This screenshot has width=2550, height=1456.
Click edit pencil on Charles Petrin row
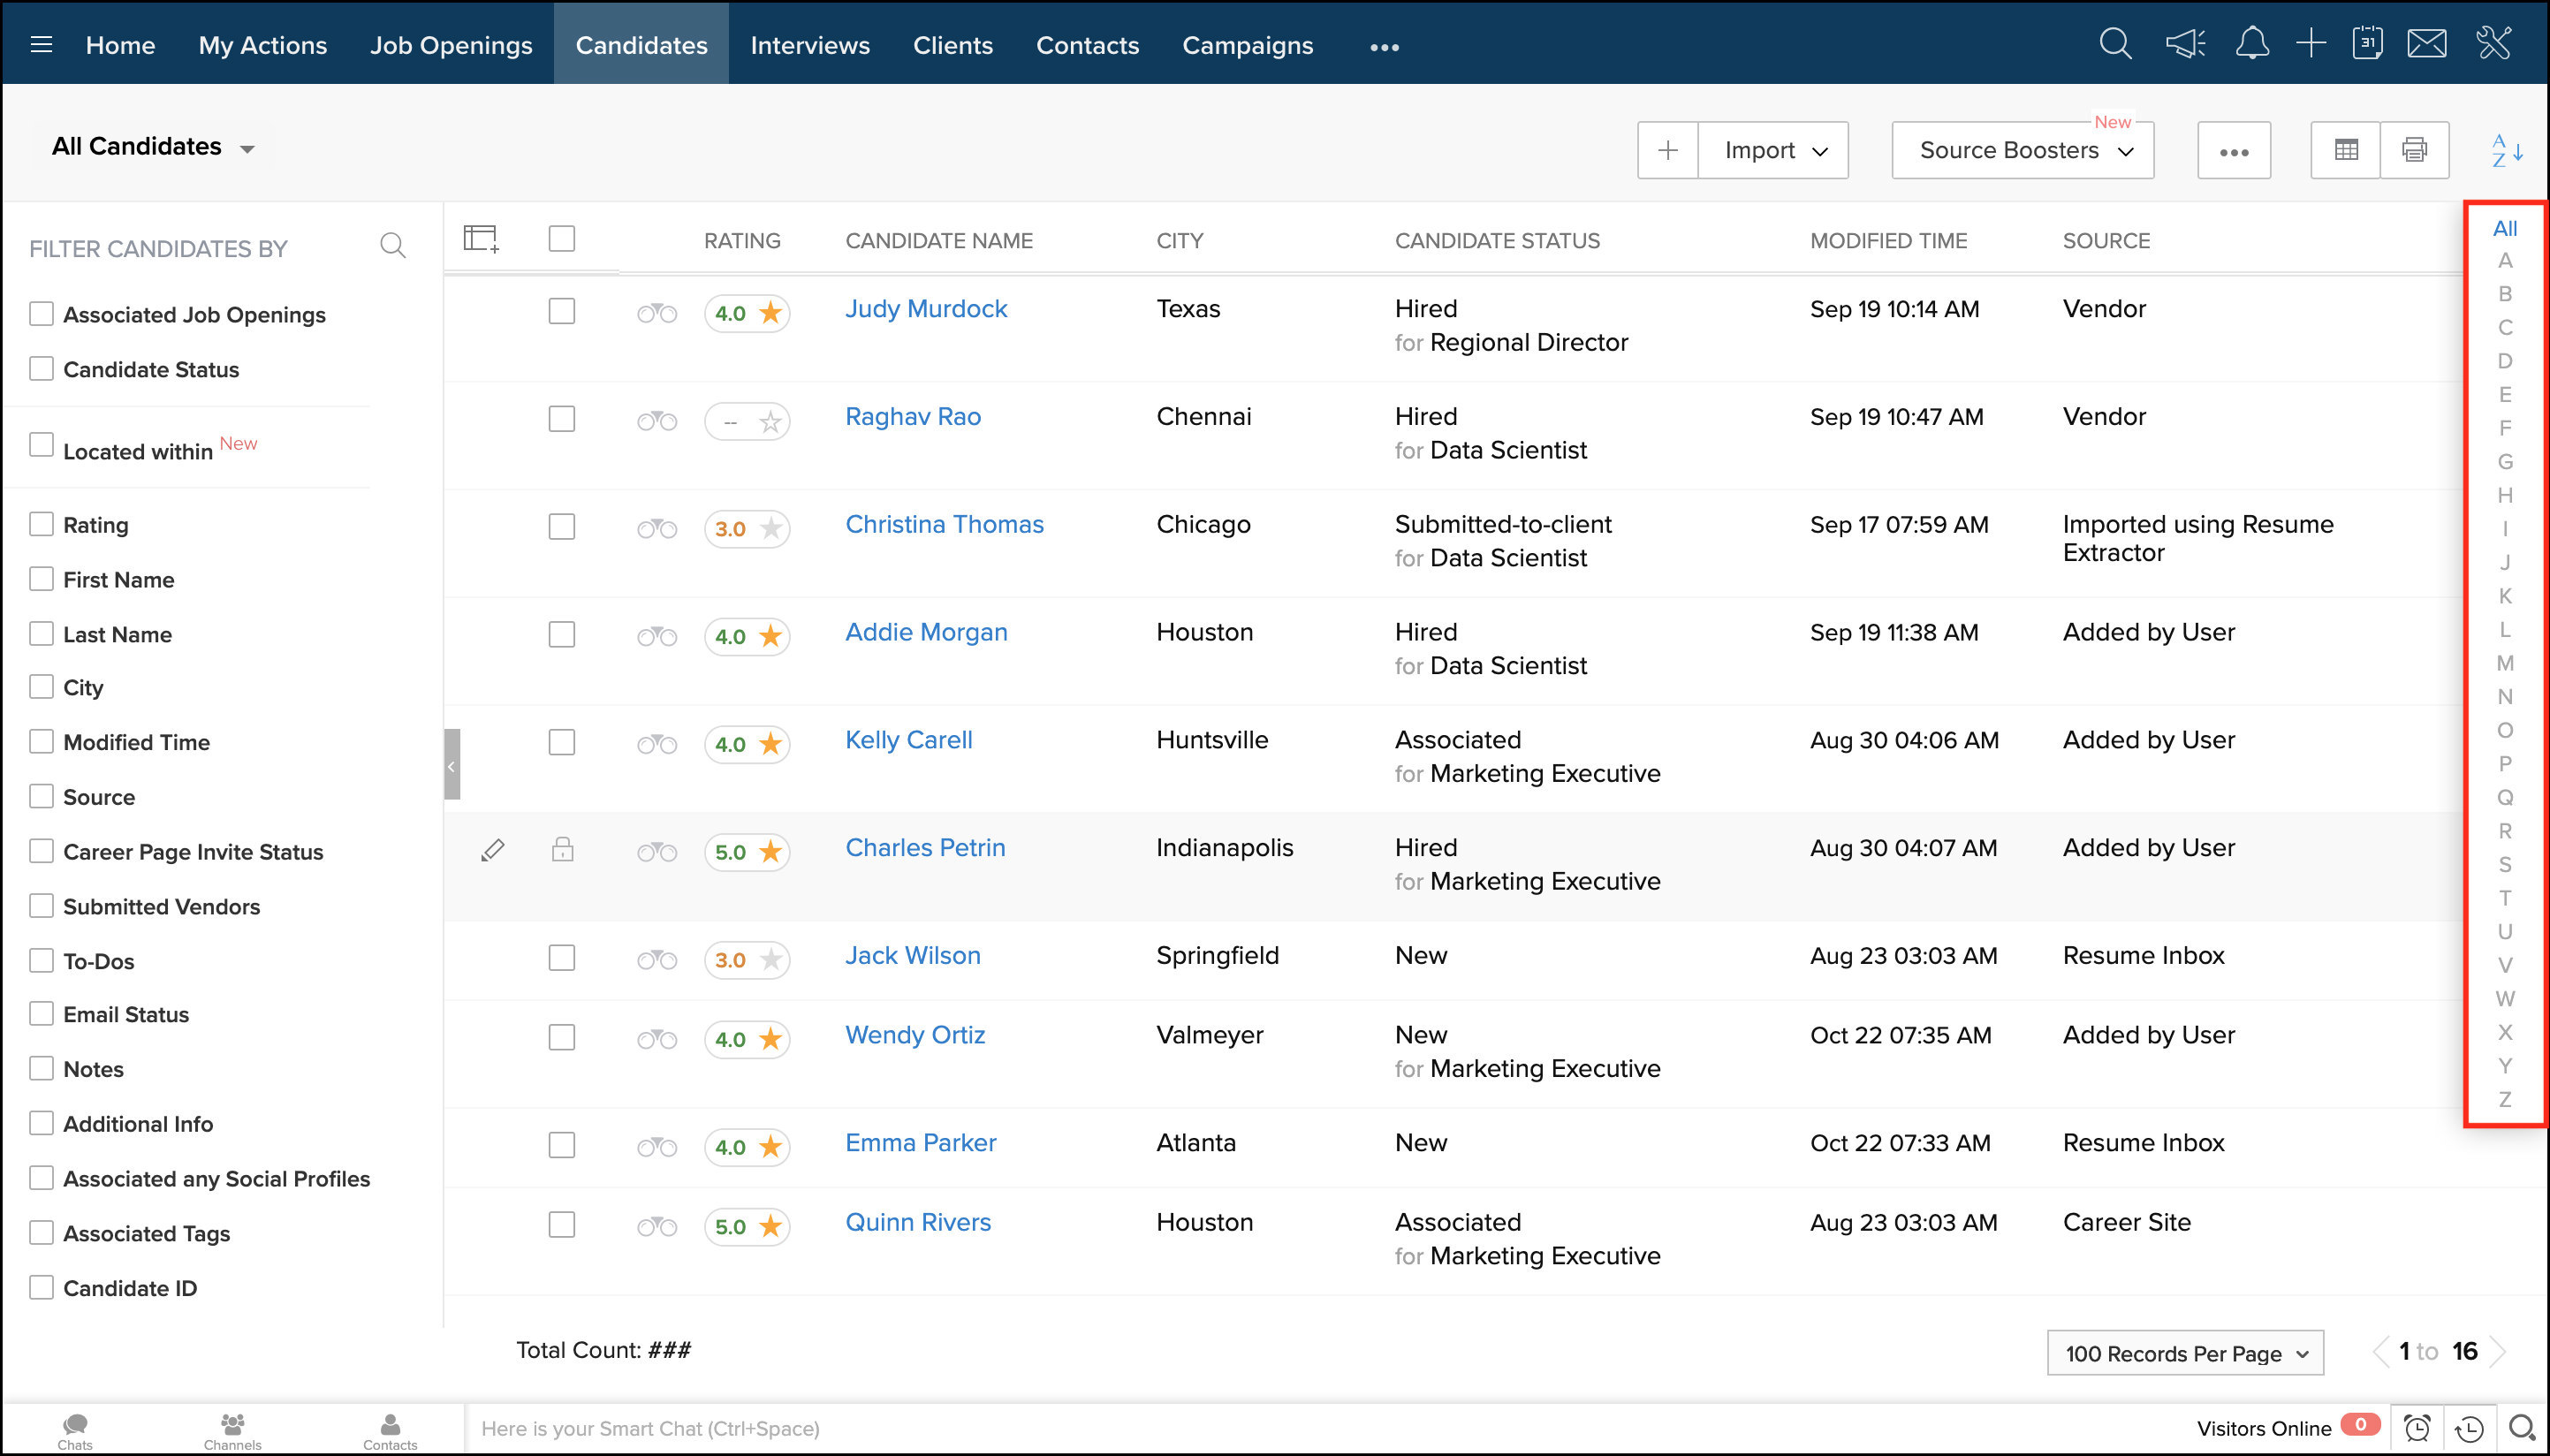tap(492, 850)
